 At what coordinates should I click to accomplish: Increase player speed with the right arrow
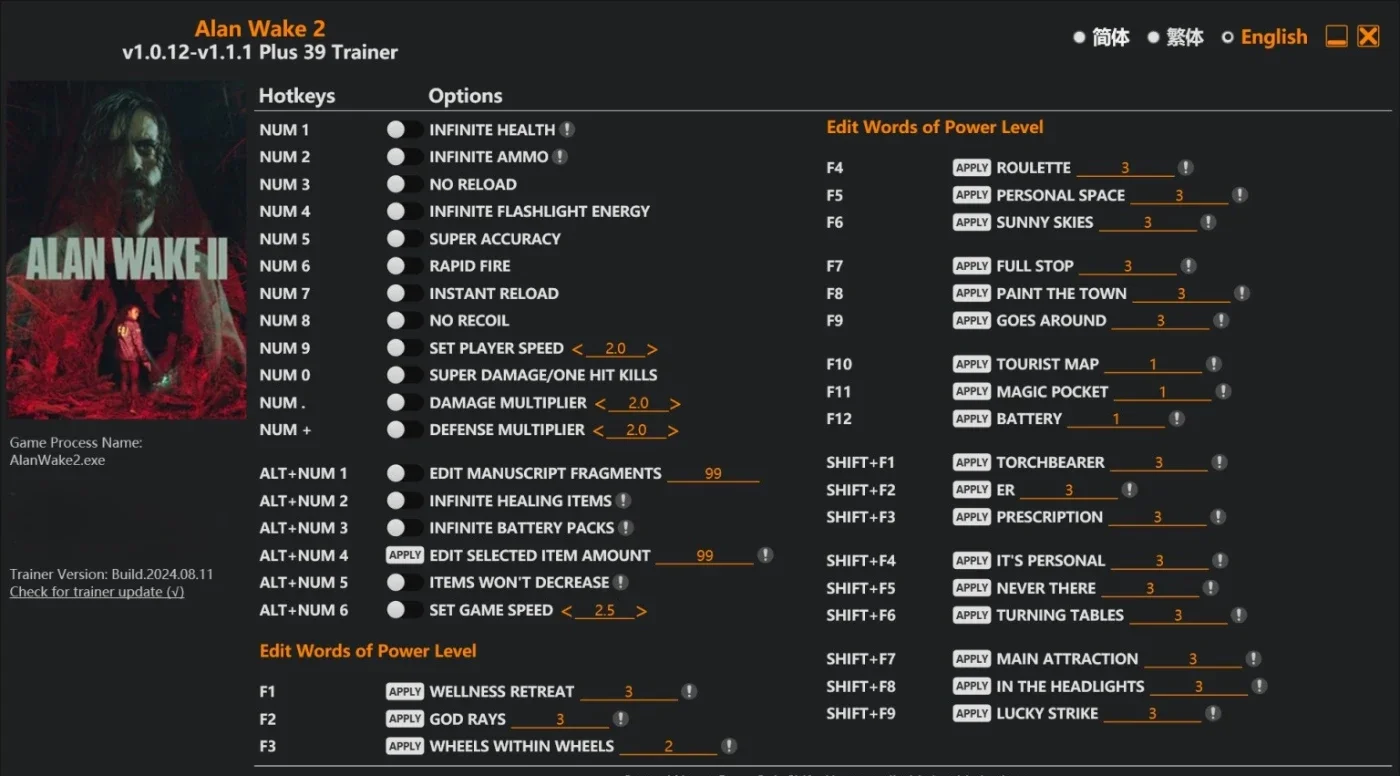(x=652, y=349)
